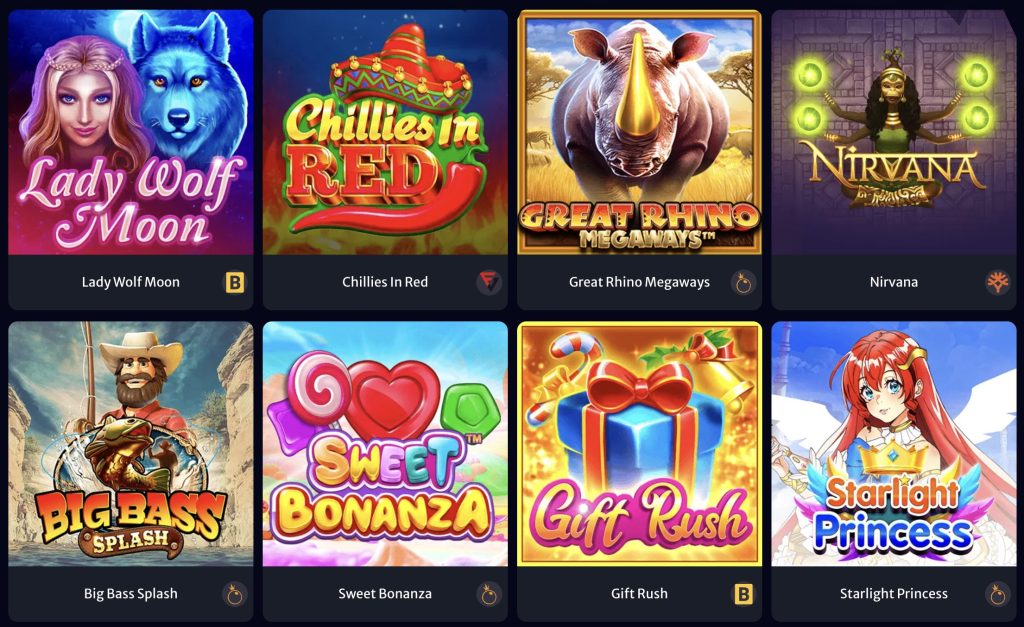Click the Pragmatic Play icon beside Great Rhino Megaways
Viewport: 1024px width, 627px height.
click(743, 282)
